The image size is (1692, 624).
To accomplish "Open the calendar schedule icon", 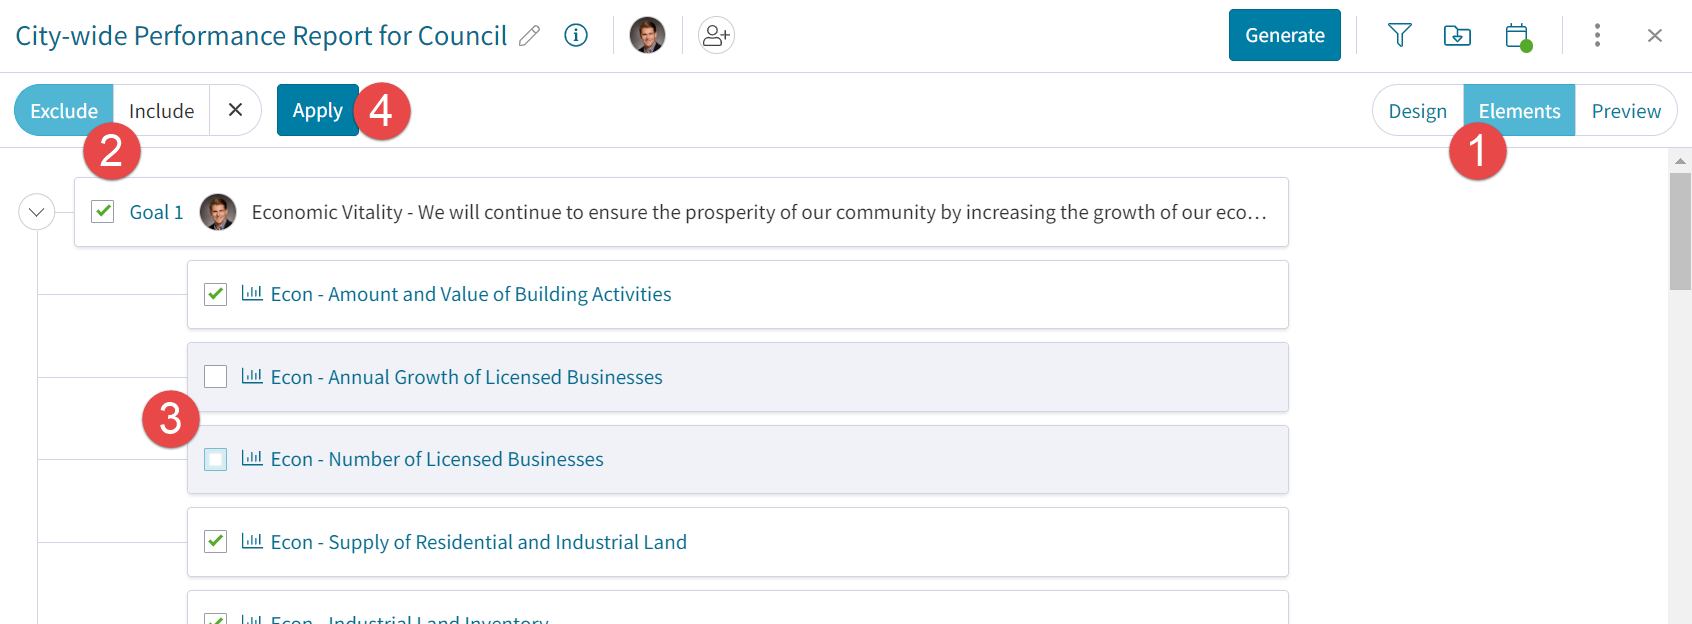I will 1517,36.
